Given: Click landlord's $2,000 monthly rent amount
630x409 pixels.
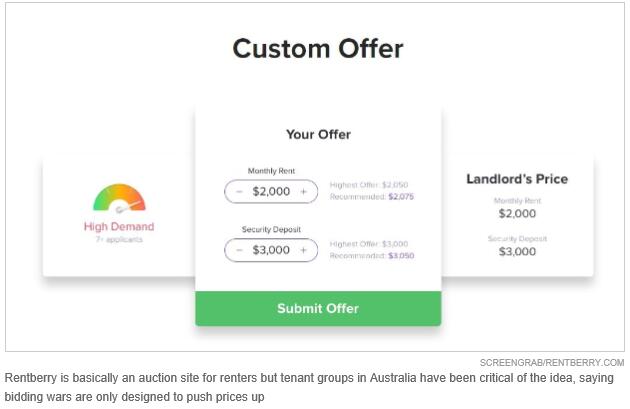Looking at the screenshot, I should [x=517, y=214].
